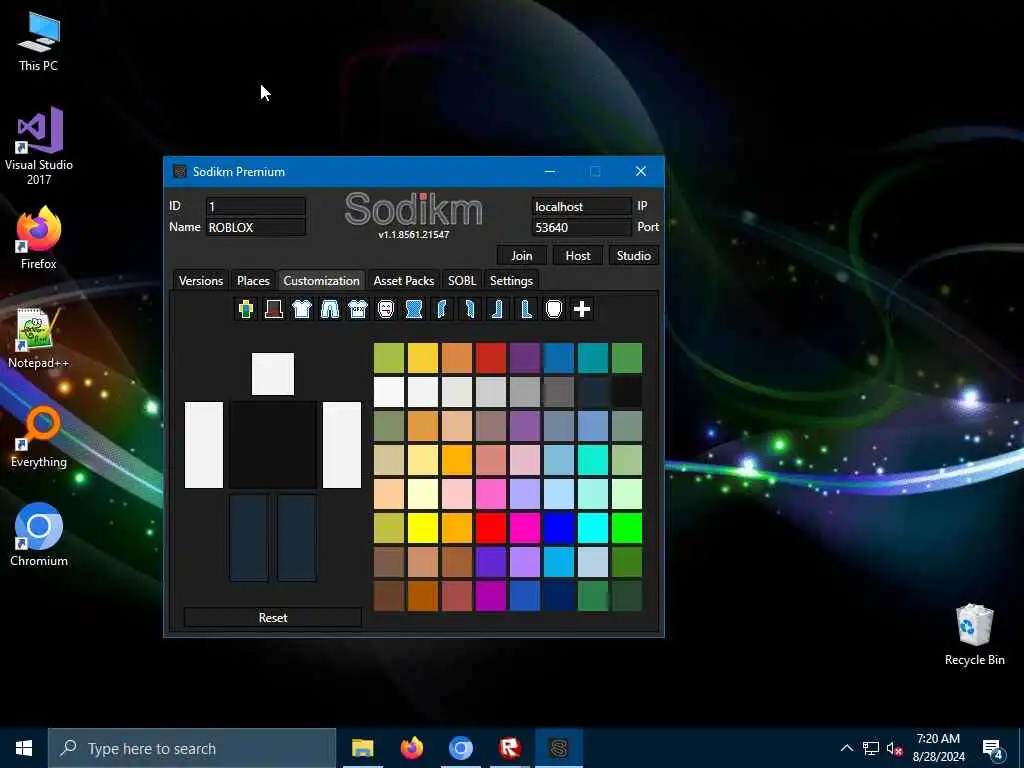Click the ID input field
This screenshot has height=768, width=1024.
tap(255, 206)
